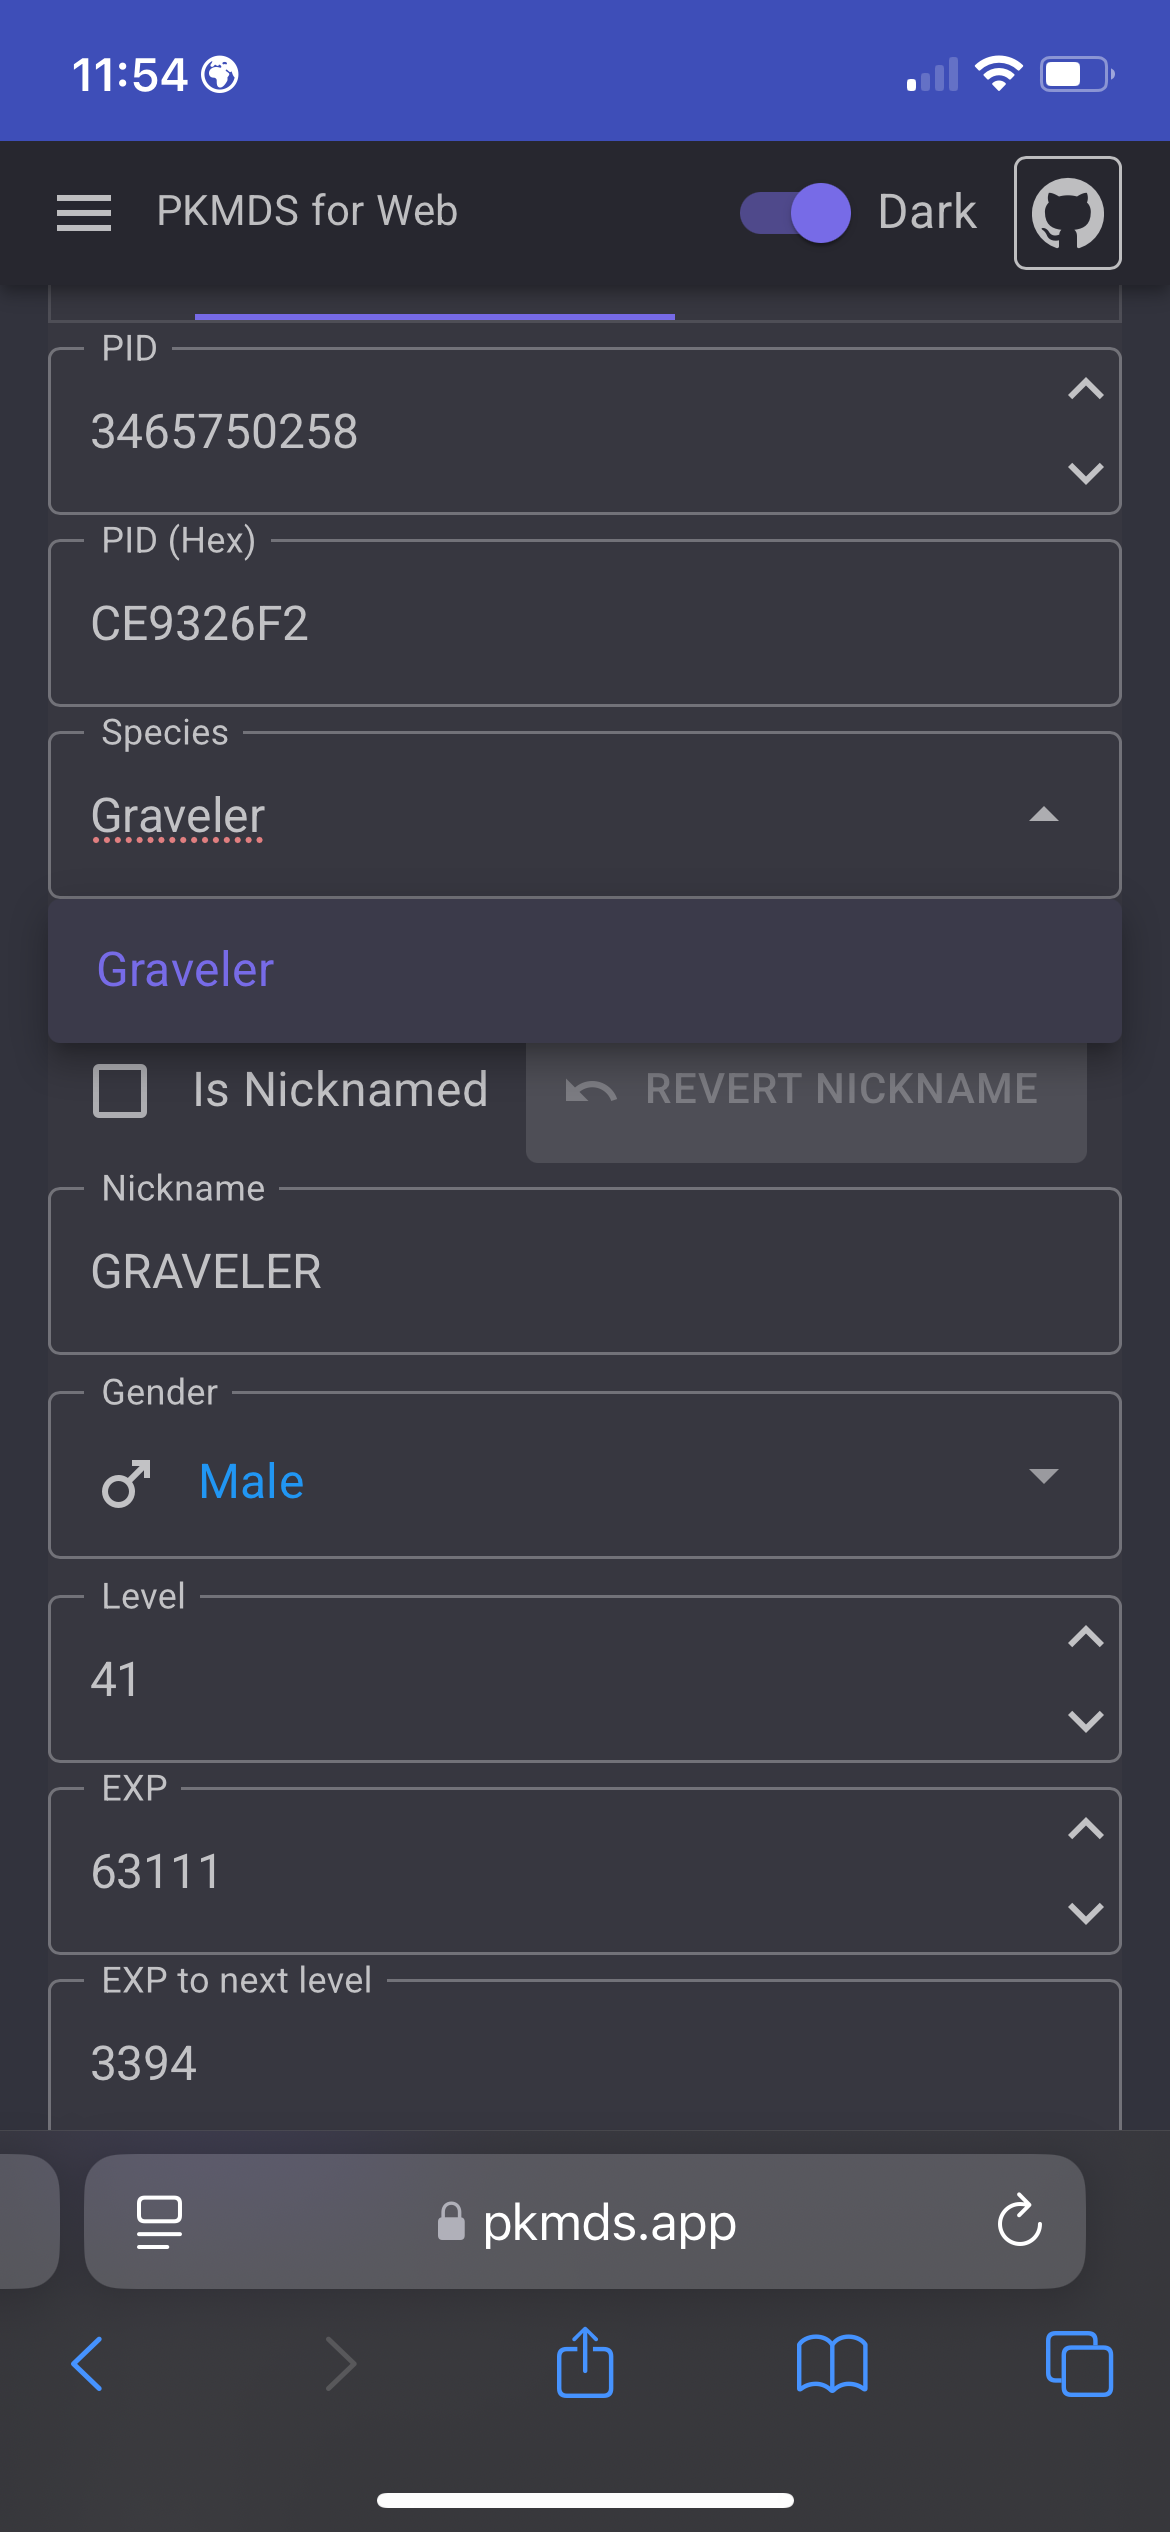Tap the Safari share icon
This screenshot has width=1170, height=2532.
pos(585,2364)
